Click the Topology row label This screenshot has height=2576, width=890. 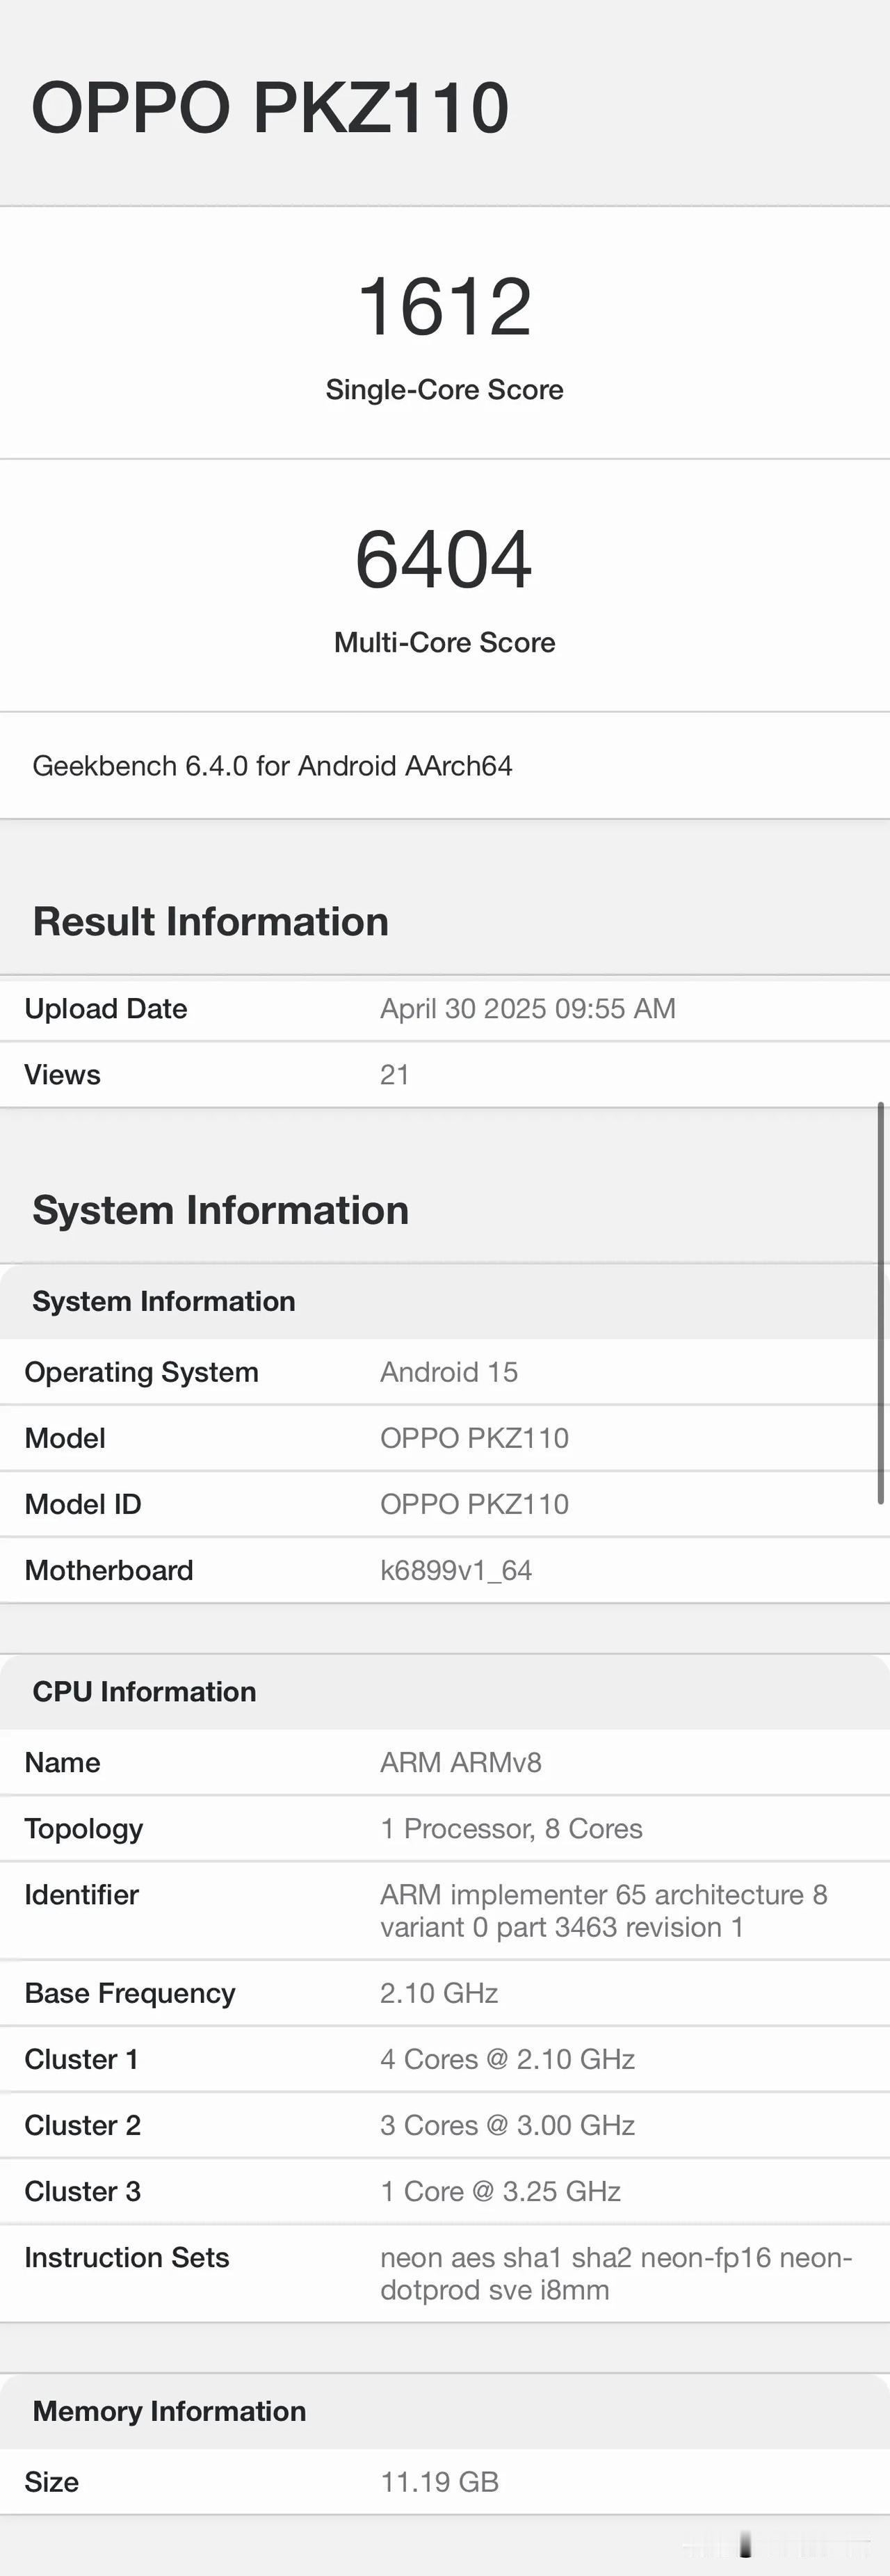(x=84, y=1830)
